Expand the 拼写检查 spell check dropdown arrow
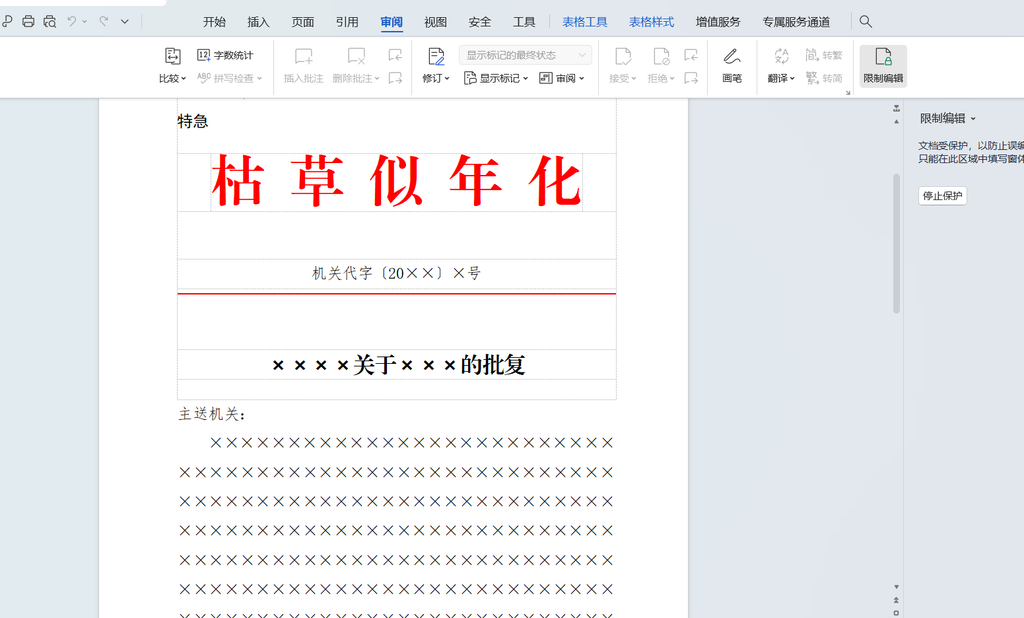Viewport: 1024px width, 618px height. point(259,78)
